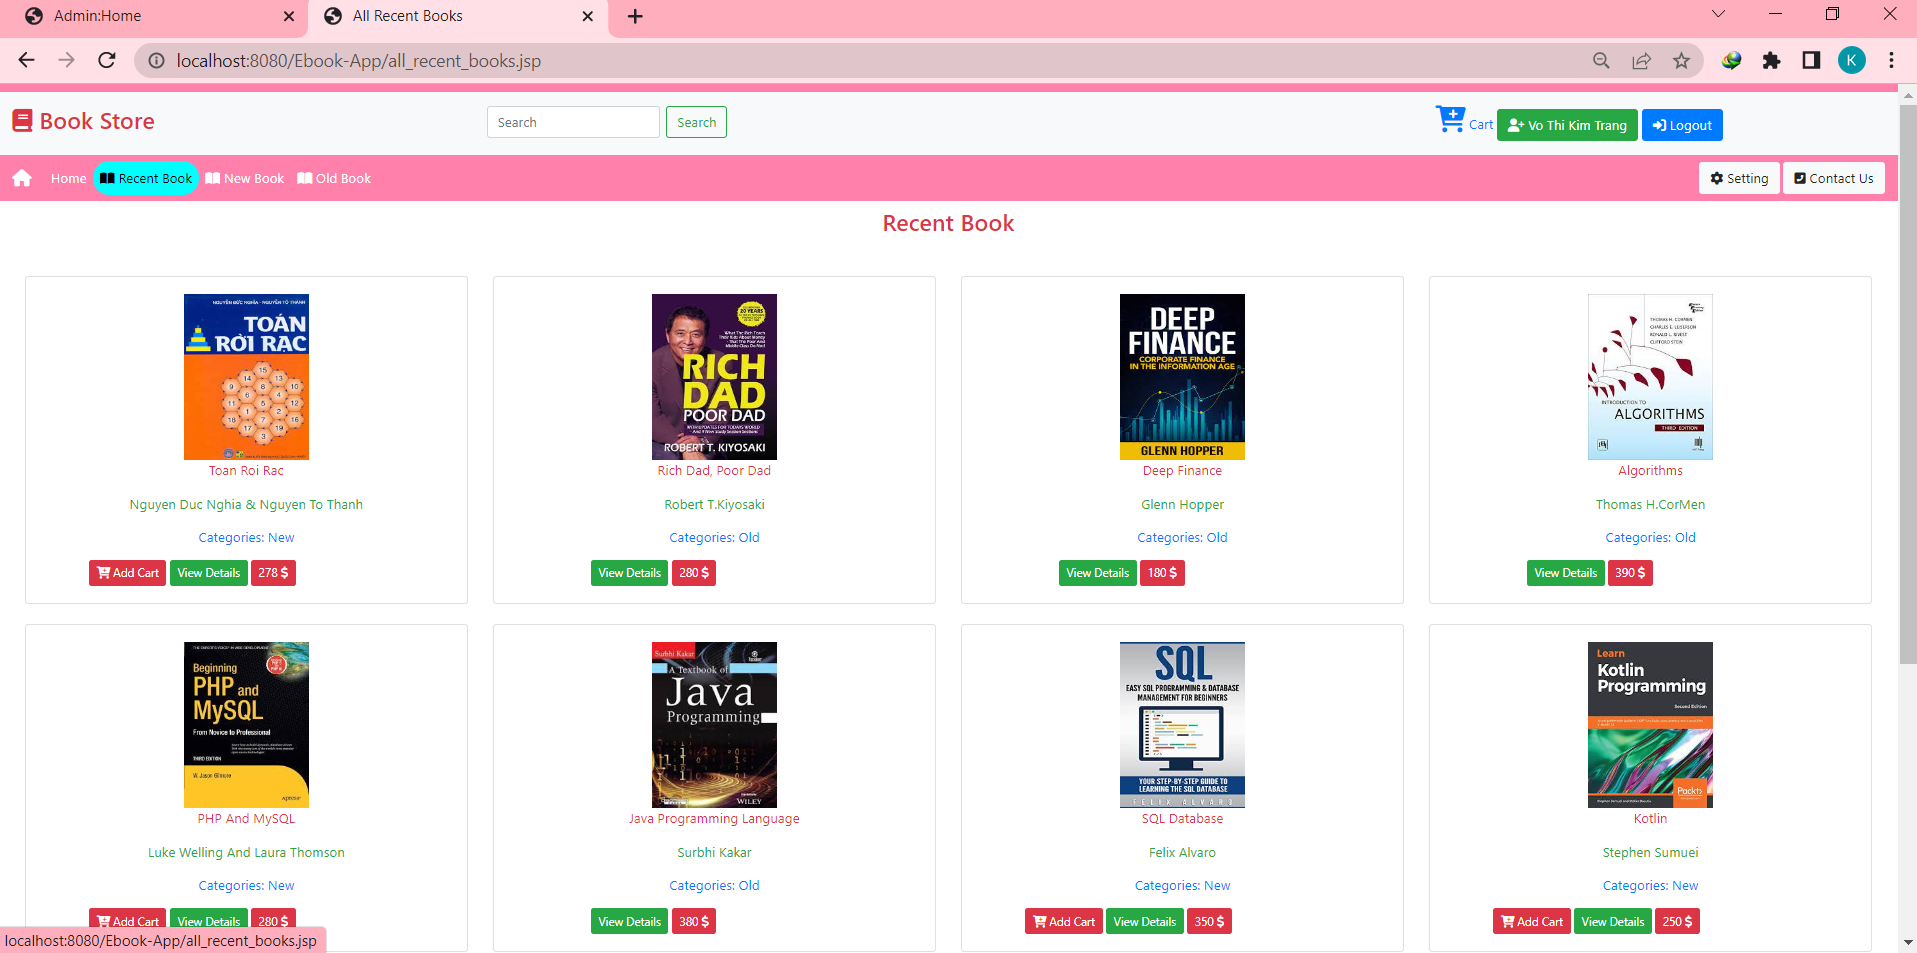Focus the book Search input field
Viewport: 1917px width, 953px height.
[x=573, y=122]
